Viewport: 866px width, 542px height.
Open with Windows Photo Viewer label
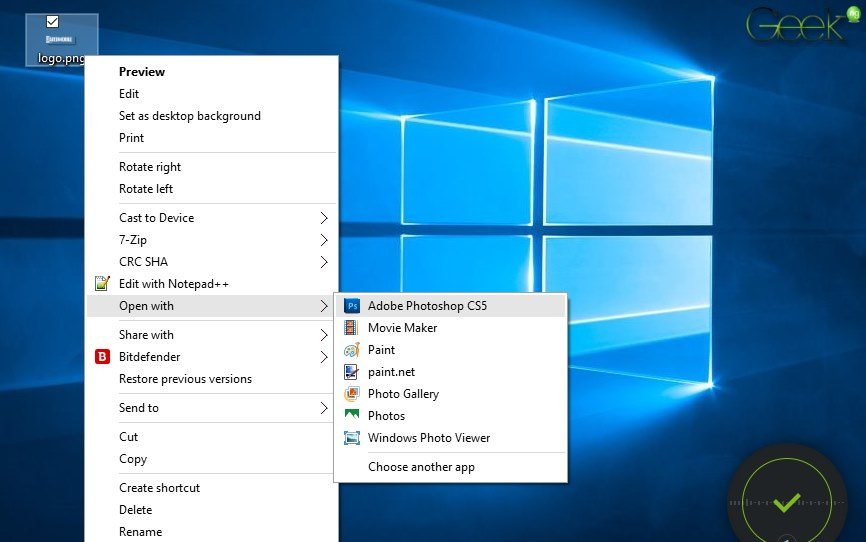click(429, 438)
